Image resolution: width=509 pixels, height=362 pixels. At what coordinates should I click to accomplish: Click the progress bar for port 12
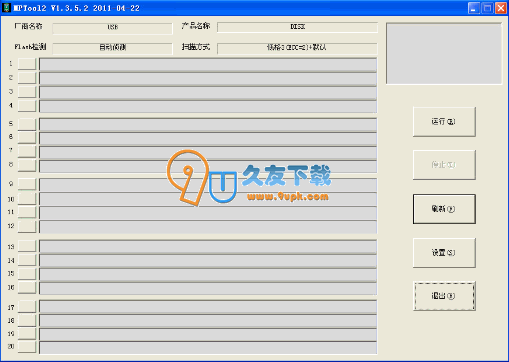(208, 227)
